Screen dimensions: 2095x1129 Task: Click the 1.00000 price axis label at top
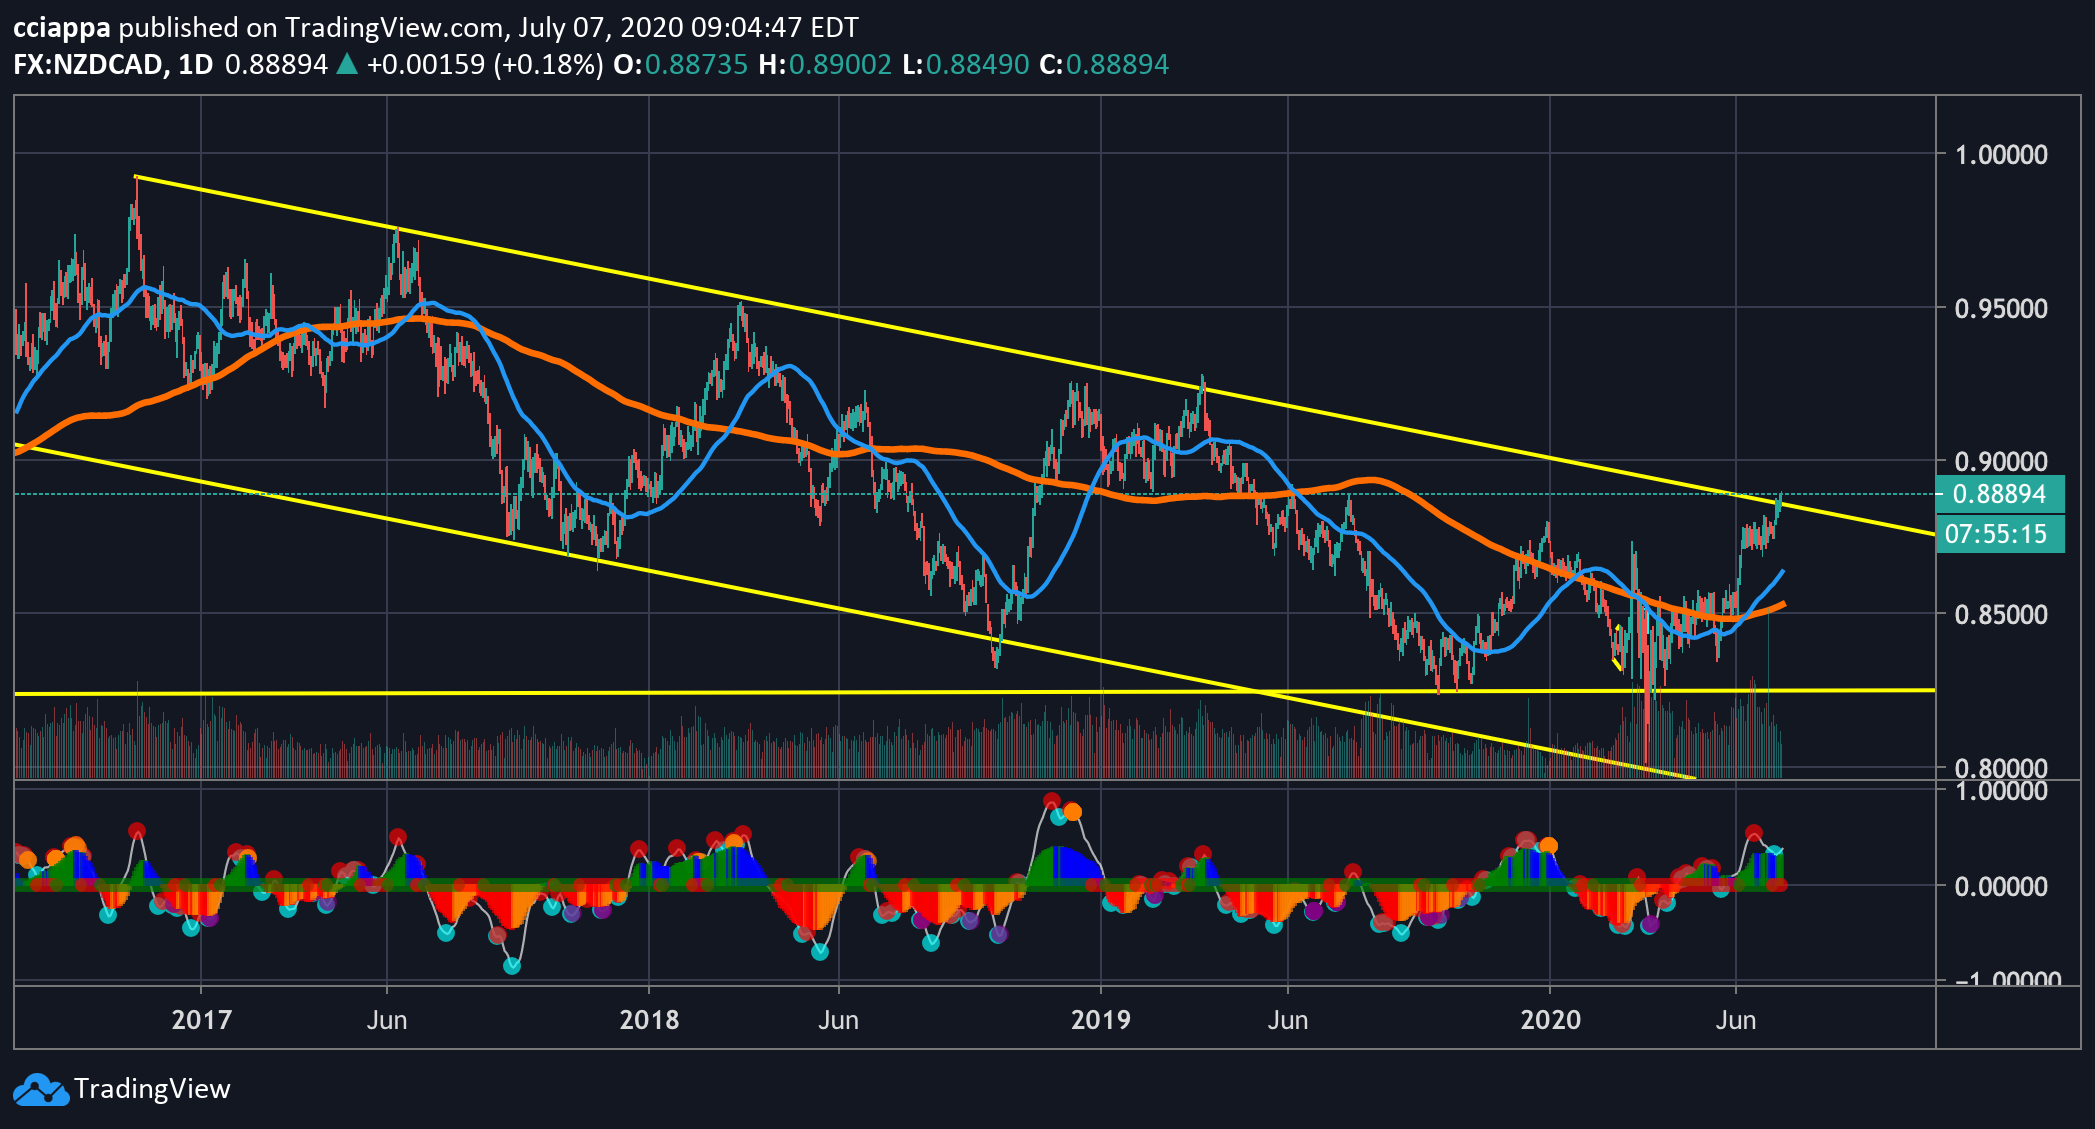click(2001, 155)
